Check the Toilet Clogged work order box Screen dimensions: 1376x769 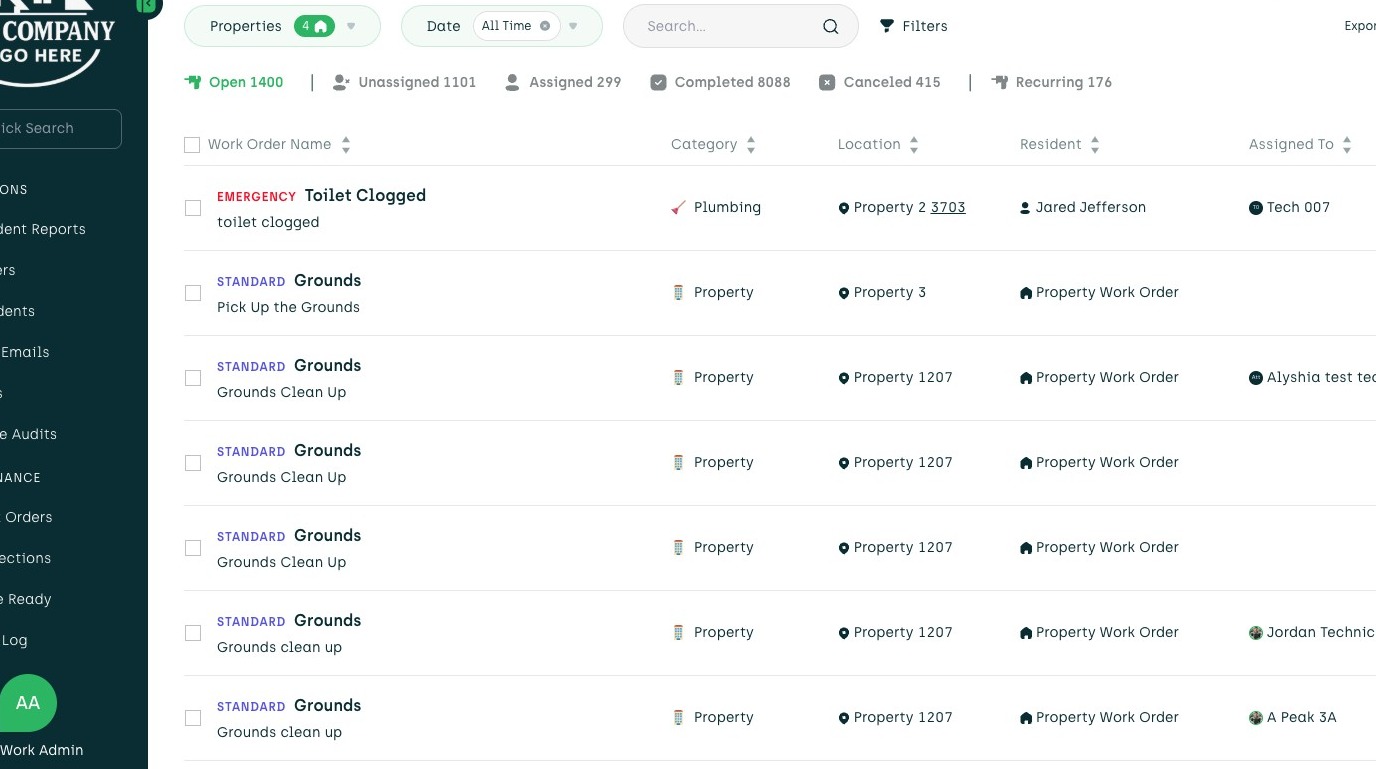193,208
